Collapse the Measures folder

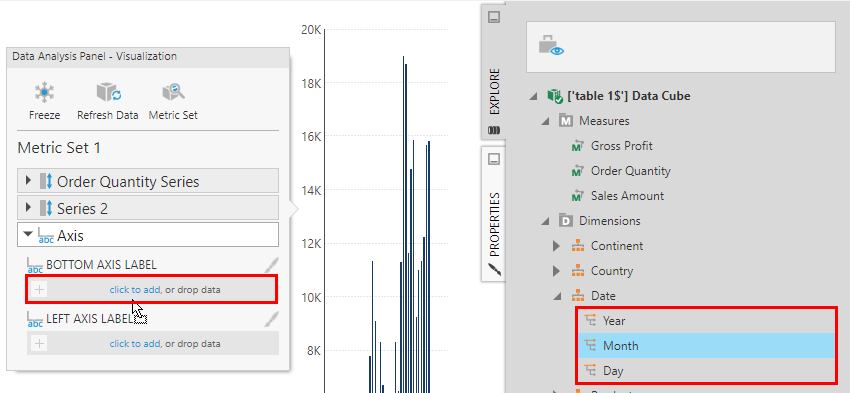[546, 121]
